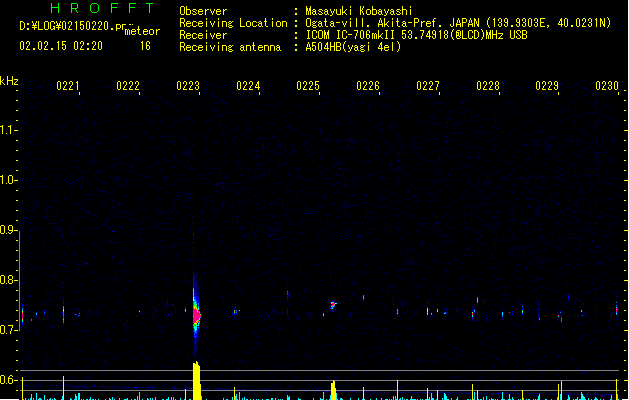Click time marker 0228

pyautogui.click(x=488, y=86)
